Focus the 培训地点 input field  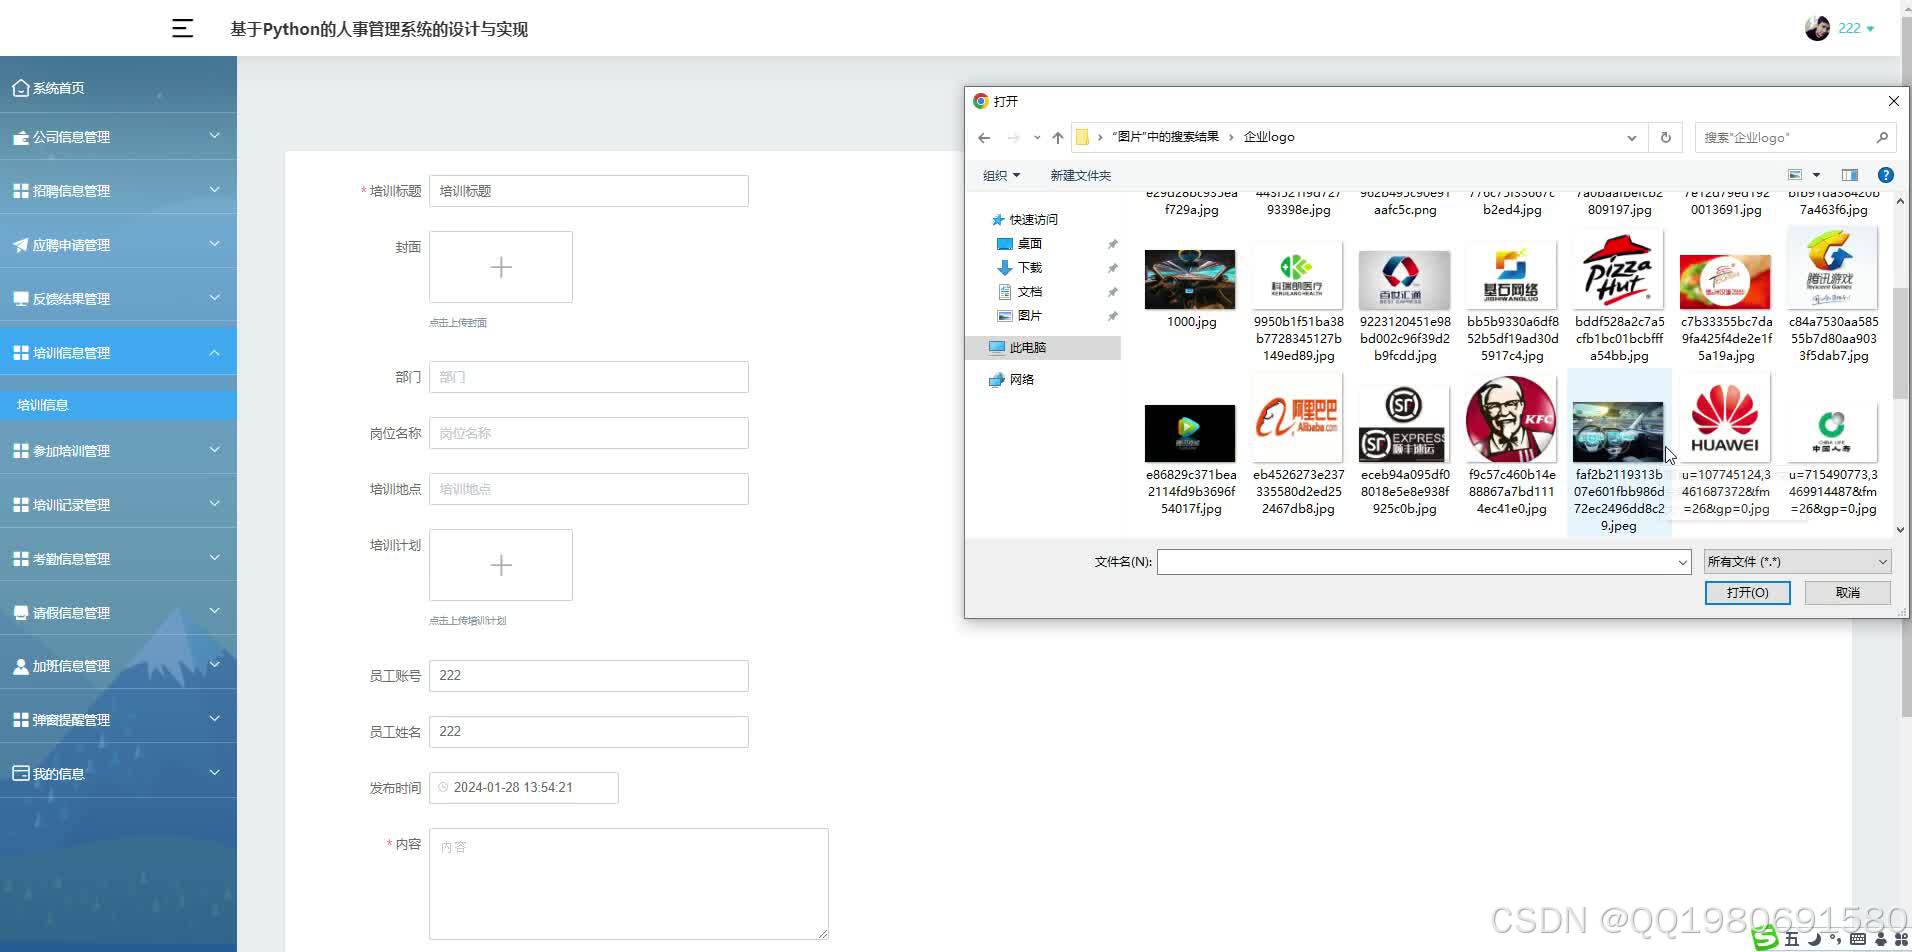(588, 489)
